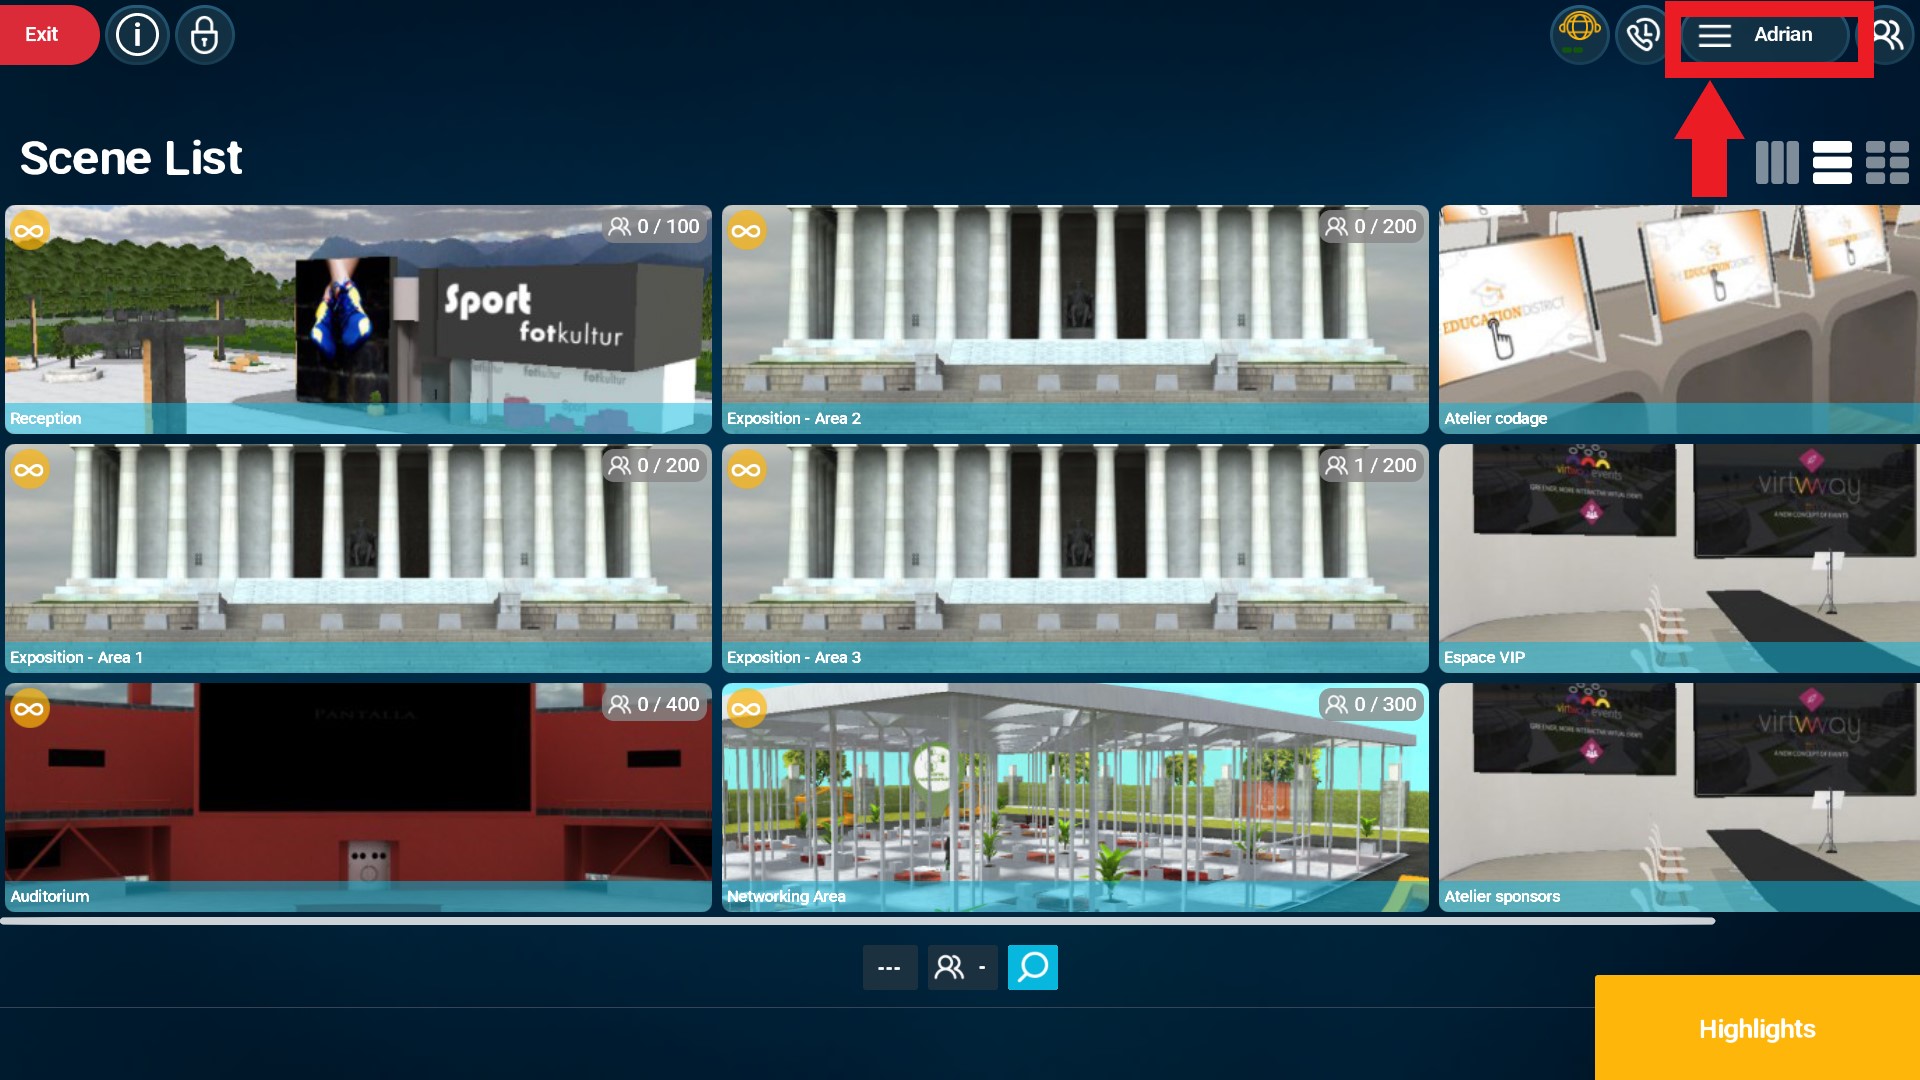Click the Highlights yellow tab
The image size is (1920, 1080).
pyautogui.click(x=1757, y=1028)
